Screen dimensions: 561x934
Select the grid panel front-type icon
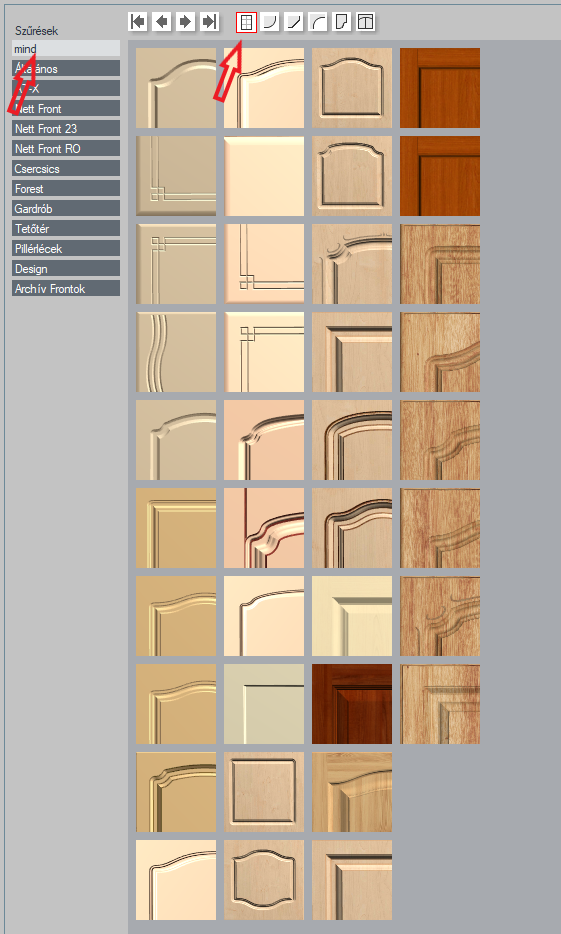[x=247, y=22]
